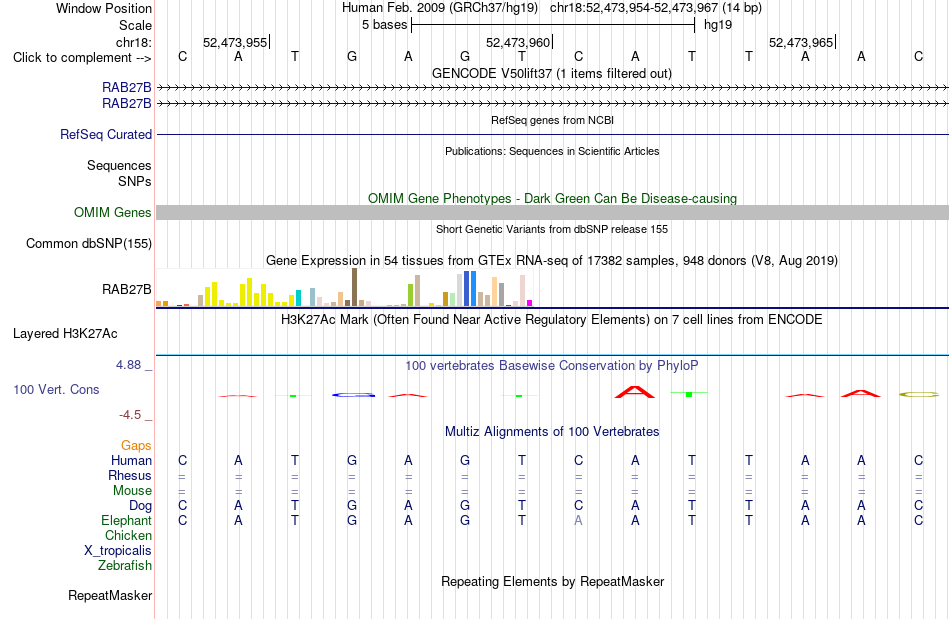Open 'Repeating Elements by RepeatMasker' track title
This screenshot has height=619, width=950.
pyautogui.click(x=552, y=581)
